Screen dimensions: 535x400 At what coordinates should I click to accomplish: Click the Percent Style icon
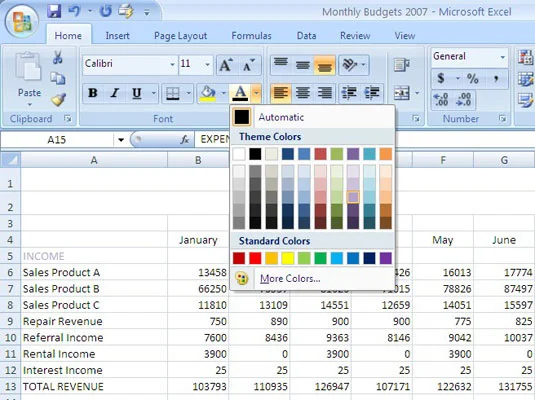tap(473, 79)
